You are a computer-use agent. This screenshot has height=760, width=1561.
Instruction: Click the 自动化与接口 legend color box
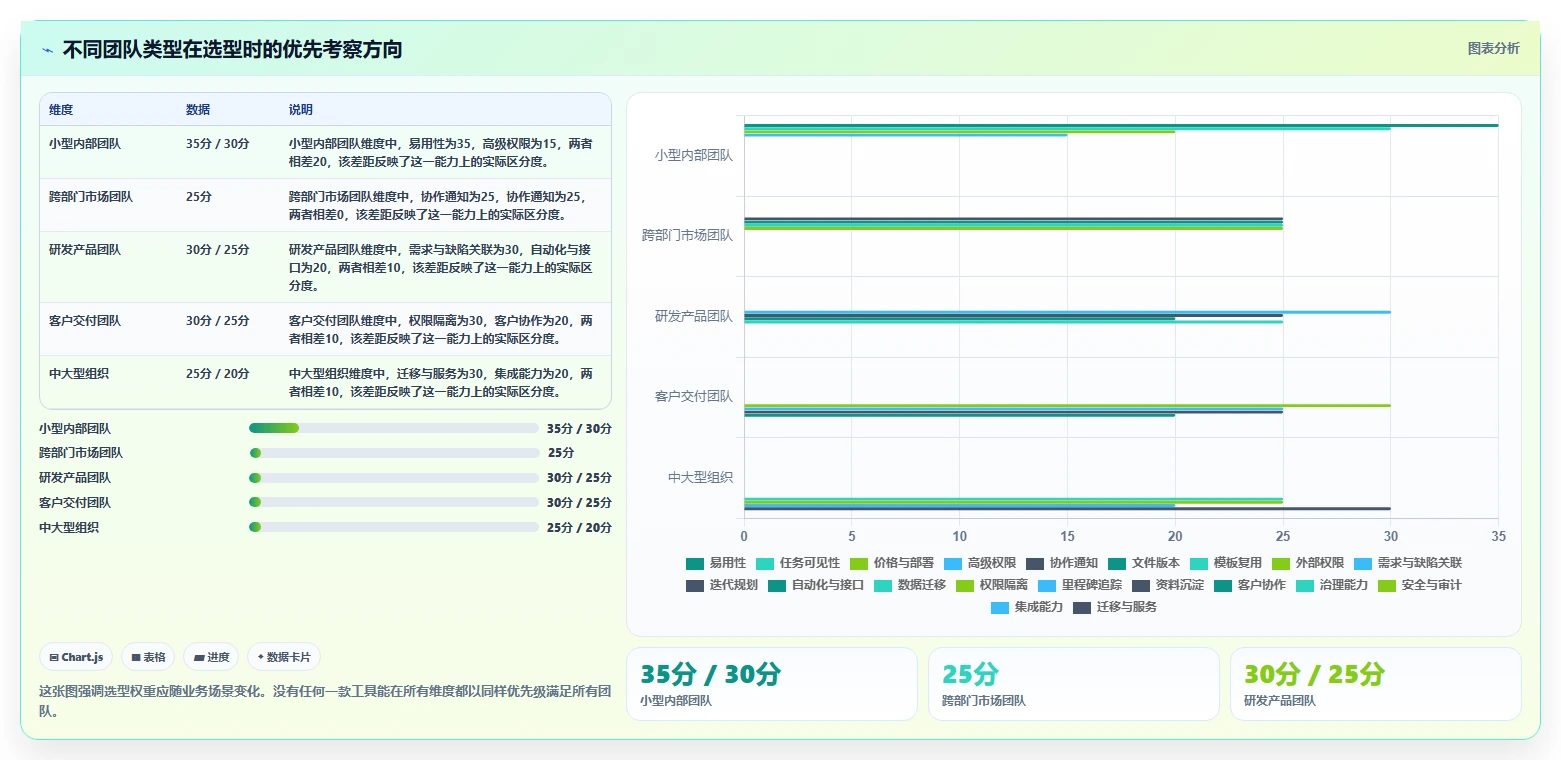pyautogui.click(x=777, y=585)
